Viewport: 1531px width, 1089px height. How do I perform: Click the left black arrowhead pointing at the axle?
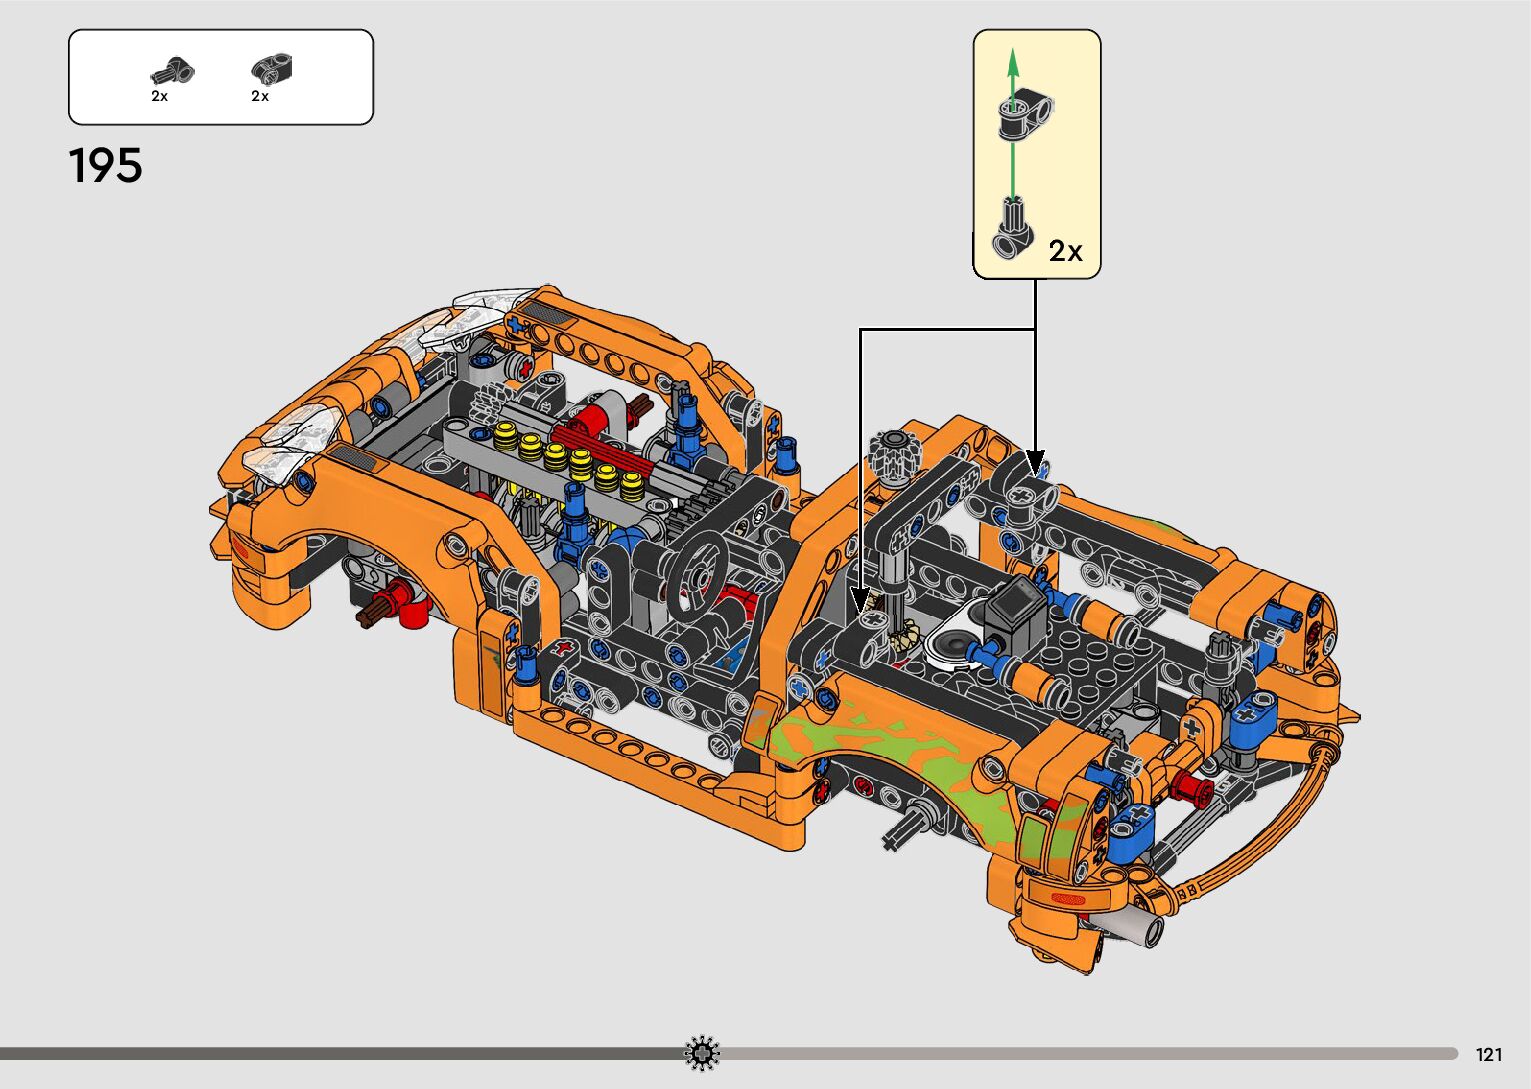(860, 598)
